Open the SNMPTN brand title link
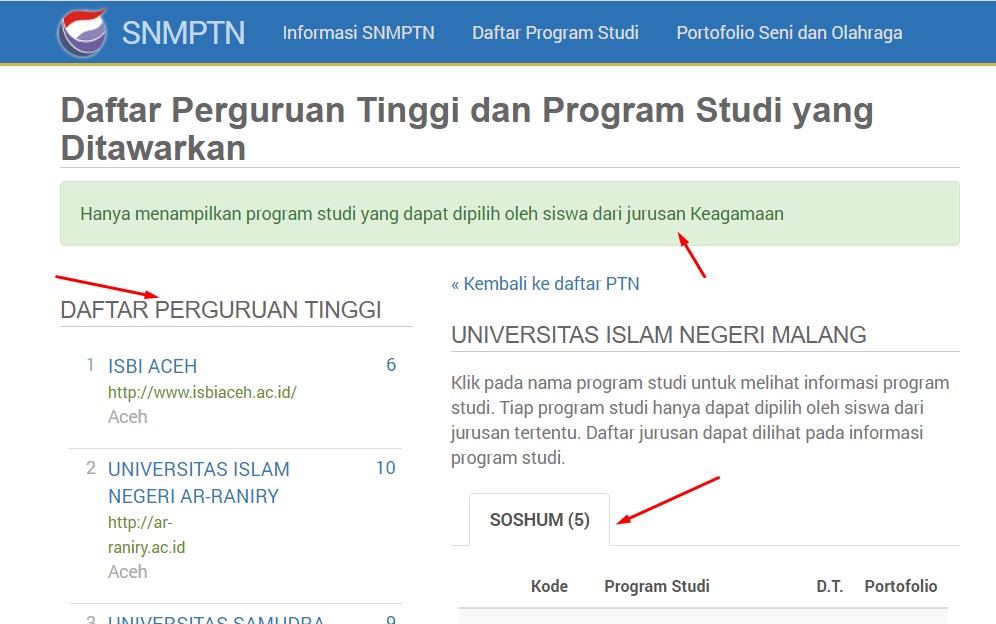 [183, 33]
